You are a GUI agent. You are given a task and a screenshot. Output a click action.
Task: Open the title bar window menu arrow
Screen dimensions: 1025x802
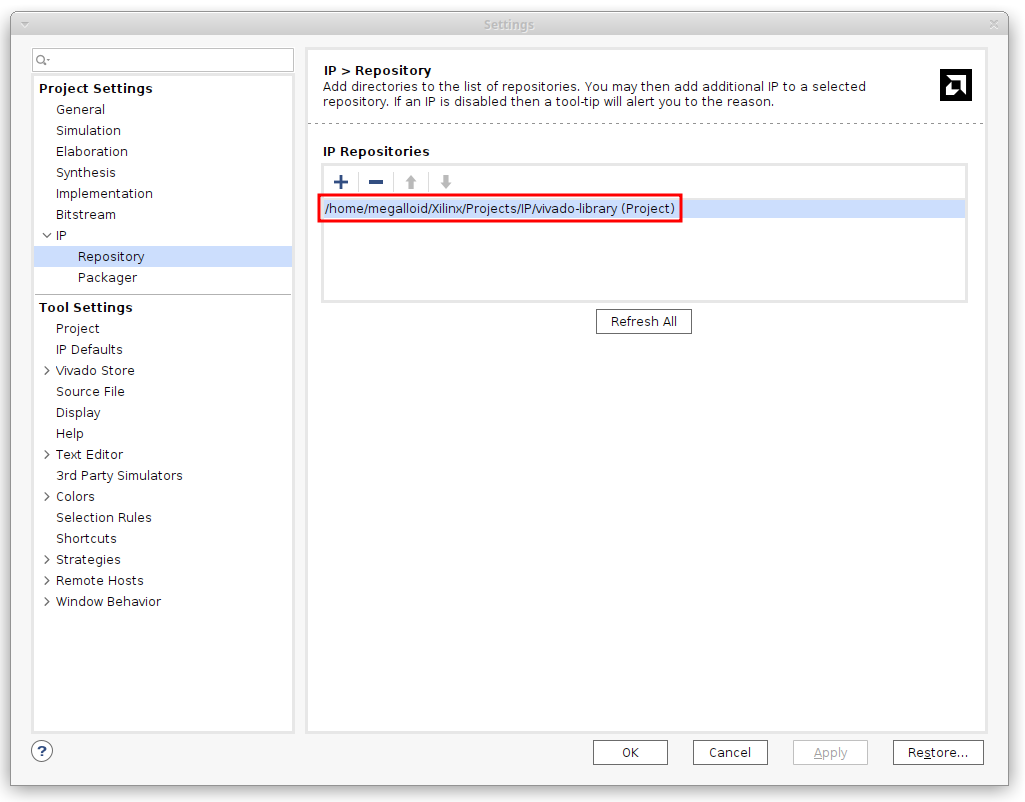(x=25, y=25)
